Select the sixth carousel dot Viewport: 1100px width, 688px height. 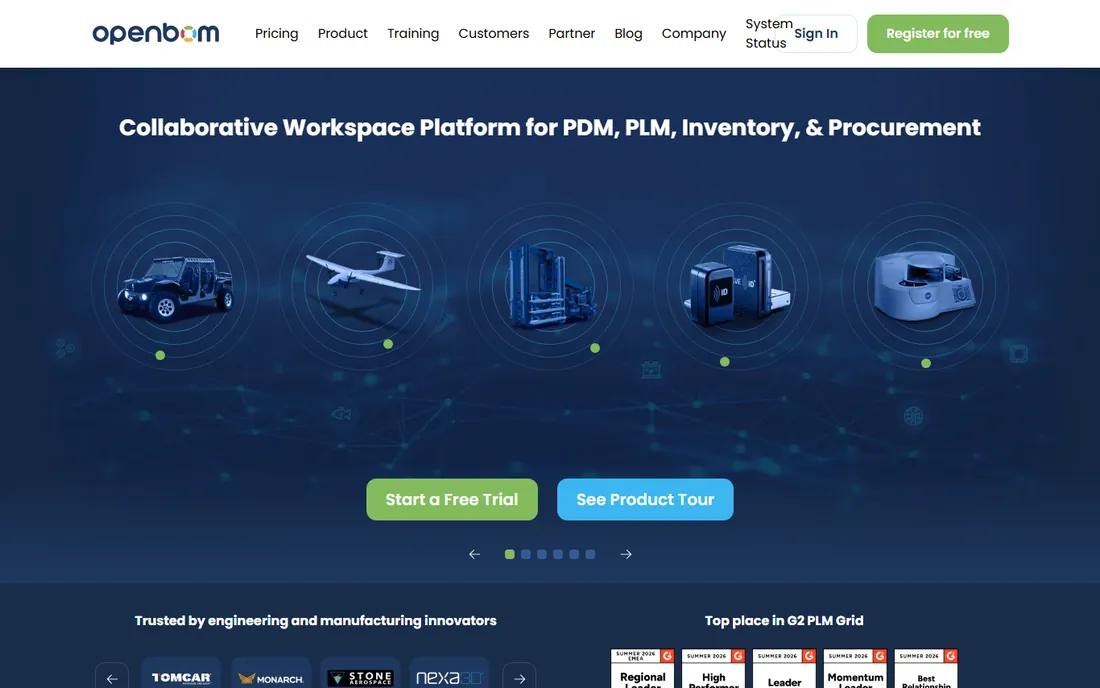tap(590, 554)
